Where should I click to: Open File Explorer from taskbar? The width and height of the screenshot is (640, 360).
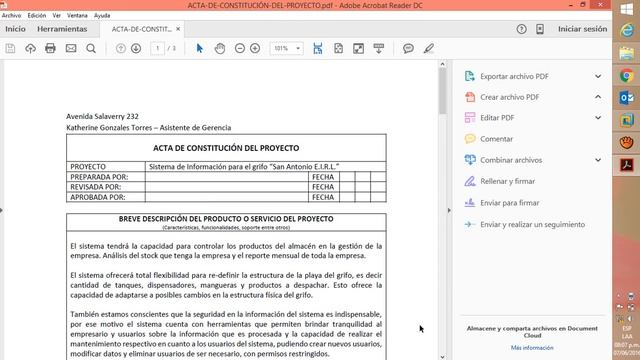[x=627, y=53]
